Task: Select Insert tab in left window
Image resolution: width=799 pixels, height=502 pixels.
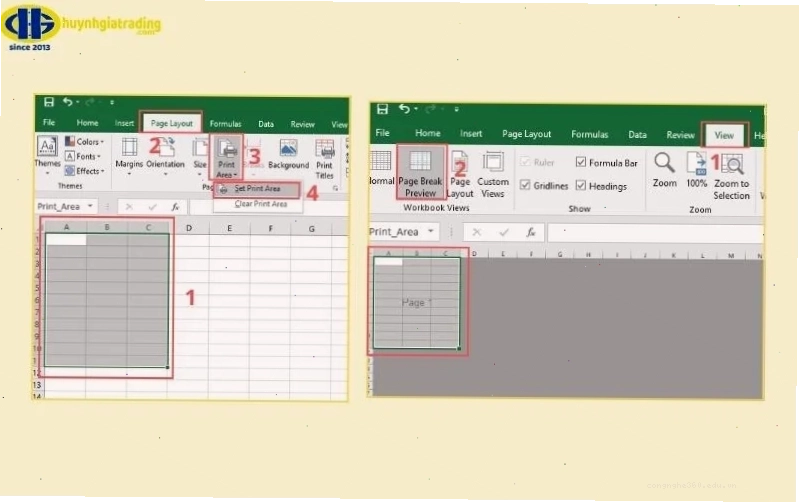Action: pos(124,123)
